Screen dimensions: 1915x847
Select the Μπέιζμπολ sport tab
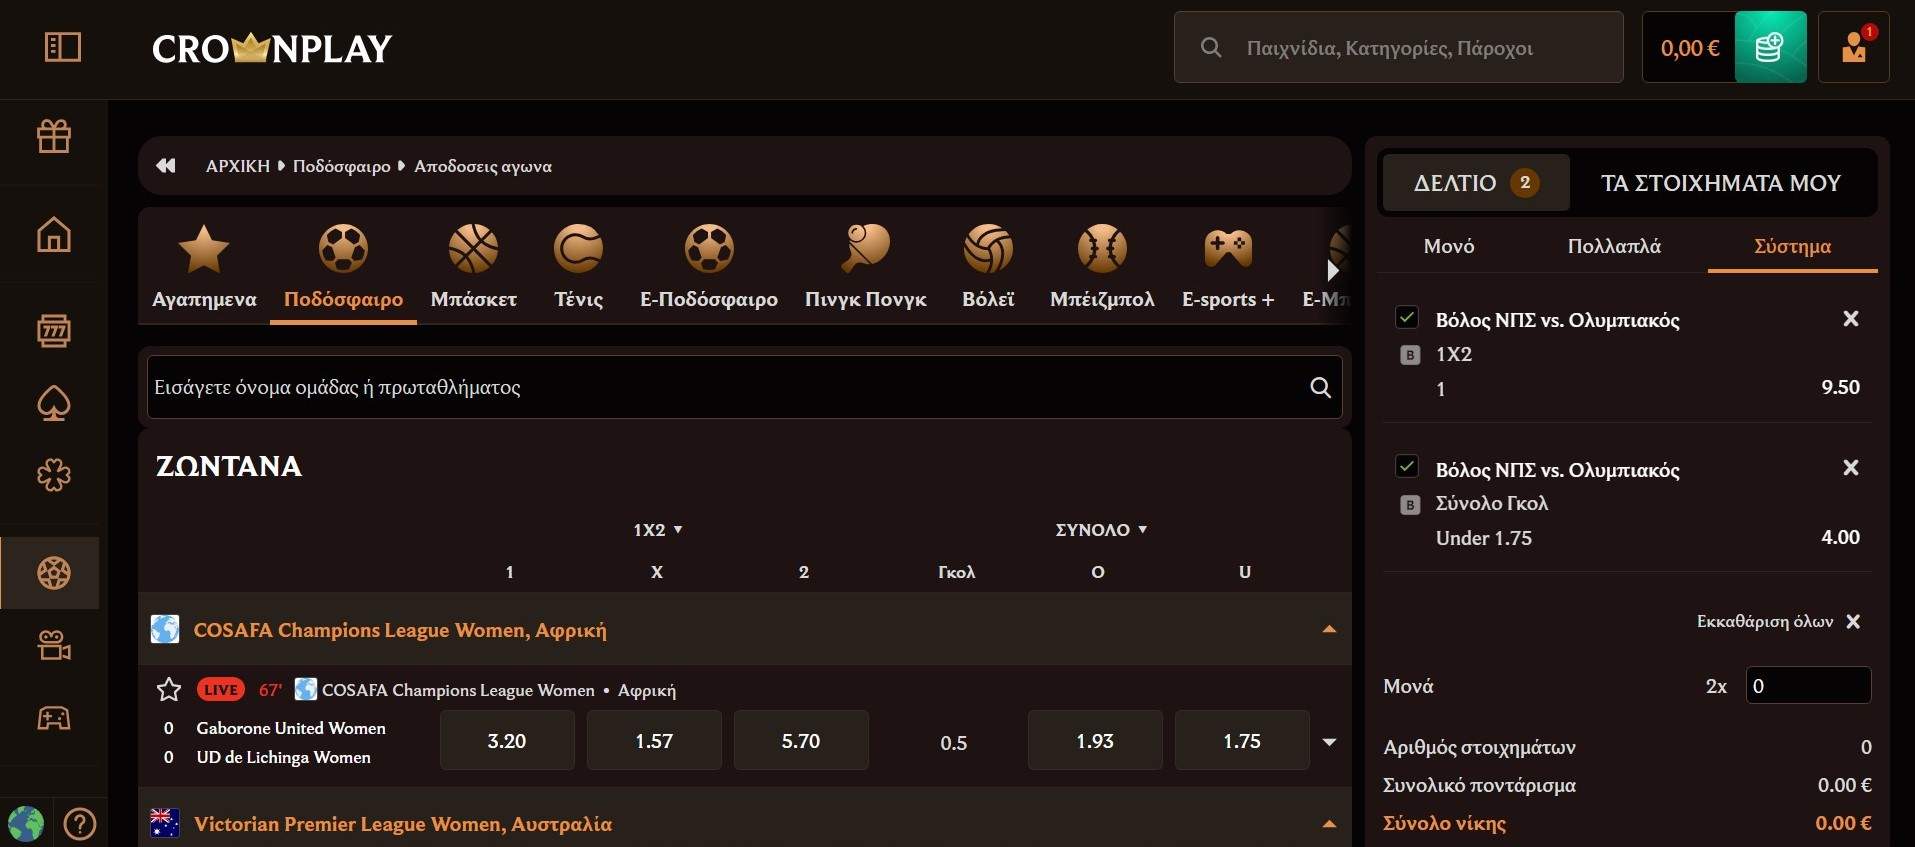(1102, 267)
